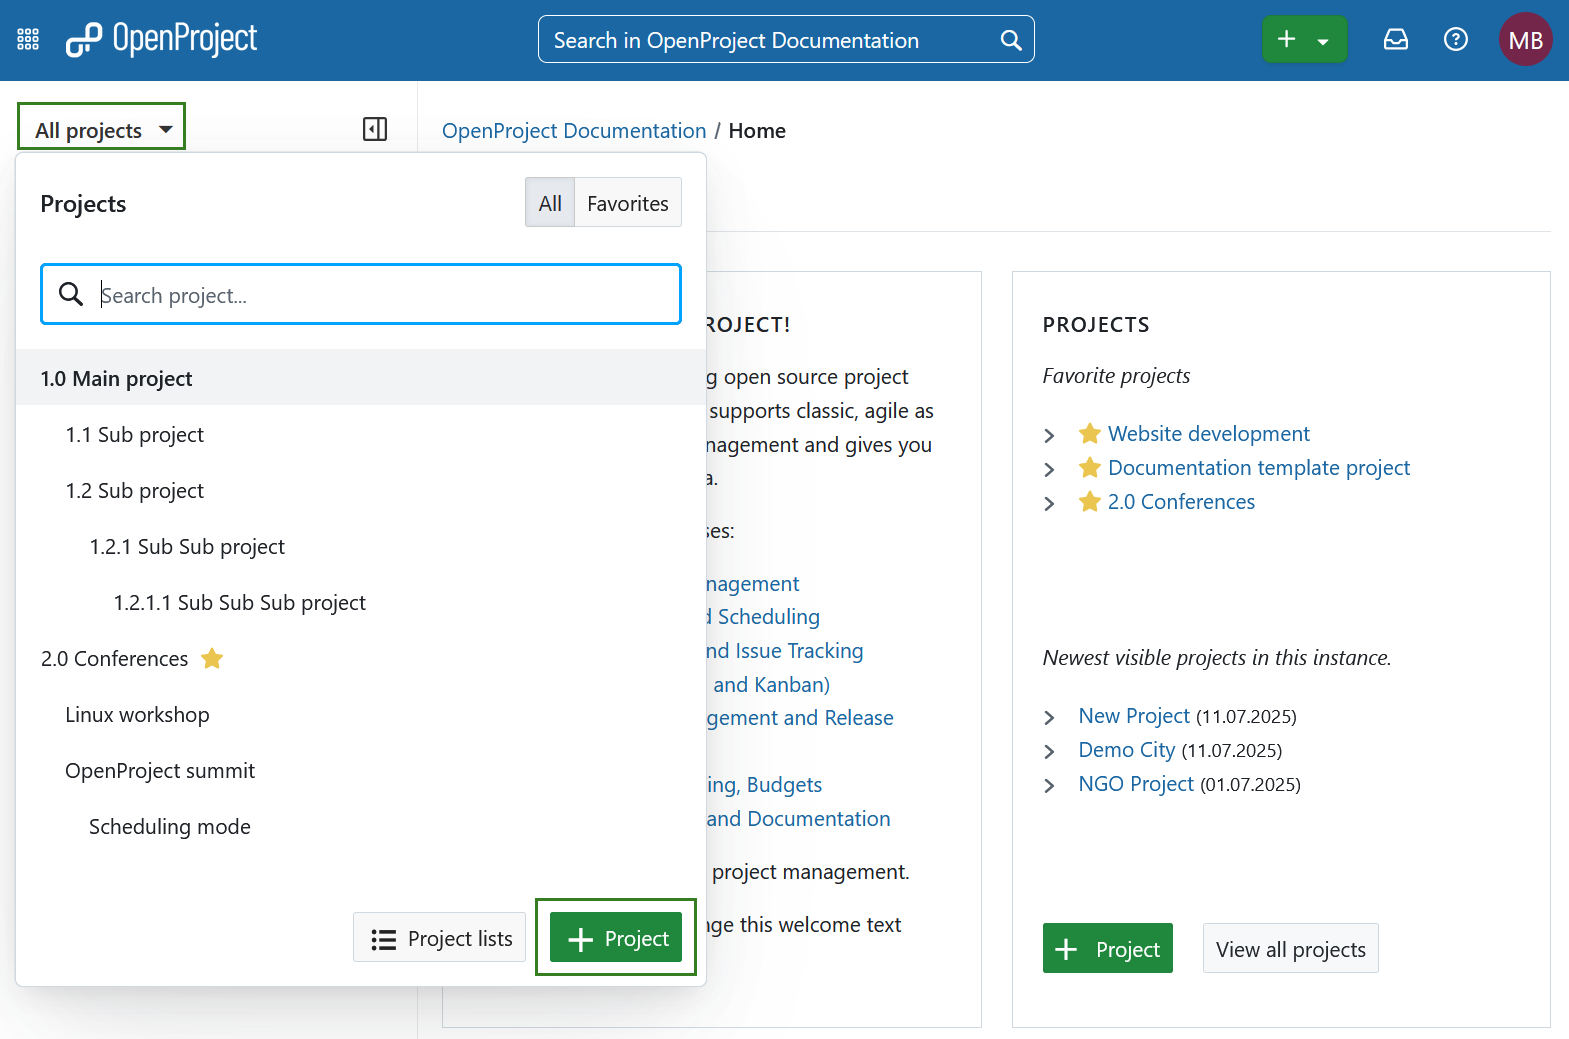Open the Documentation link in welcome text
The width and height of the screenshot is (1569, 1039).
click(799, 818)
